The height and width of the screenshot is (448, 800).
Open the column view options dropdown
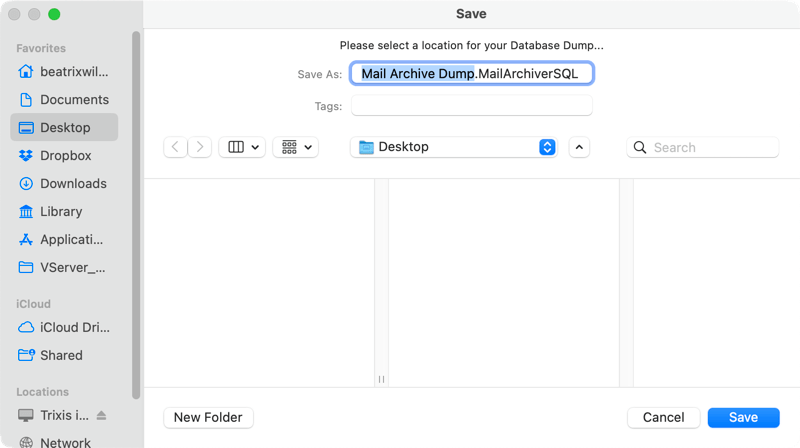coord(244,147)
